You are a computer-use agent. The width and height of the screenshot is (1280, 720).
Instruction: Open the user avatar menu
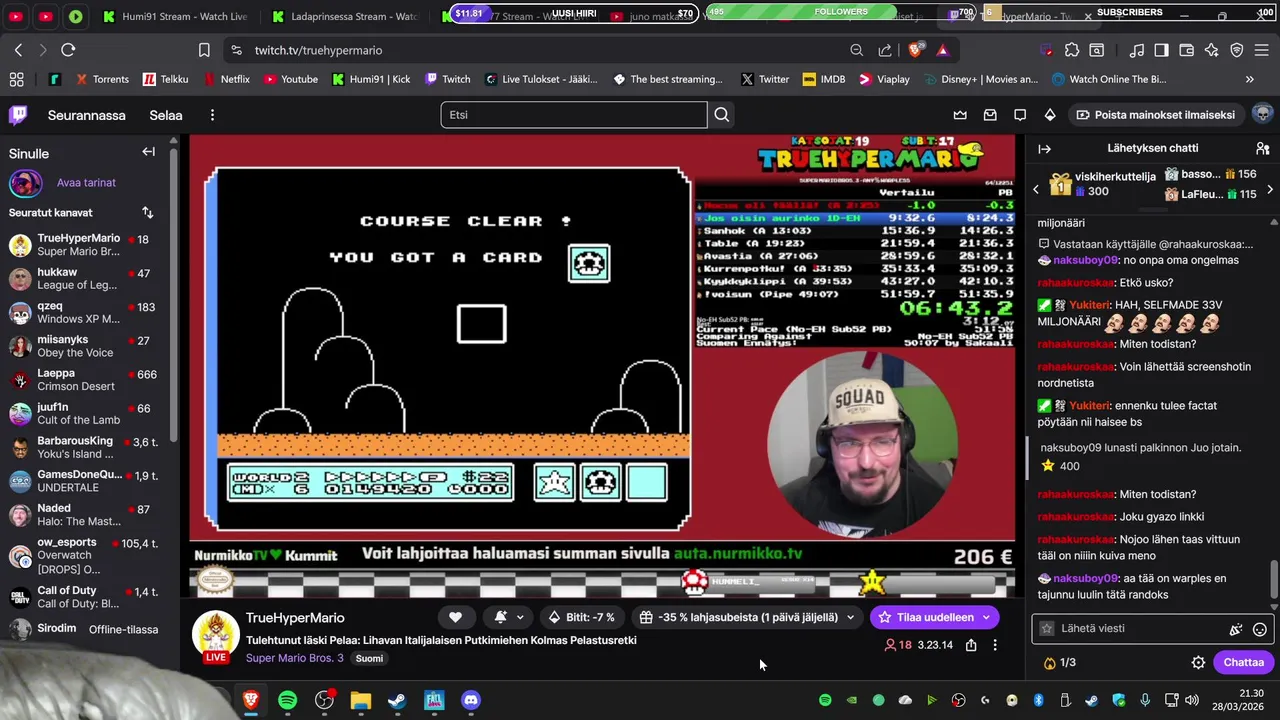(1262, 114)
